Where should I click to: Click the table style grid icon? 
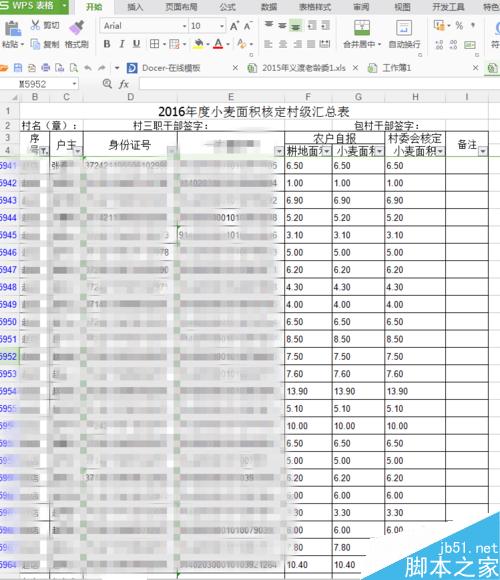[x=174, y=44]
